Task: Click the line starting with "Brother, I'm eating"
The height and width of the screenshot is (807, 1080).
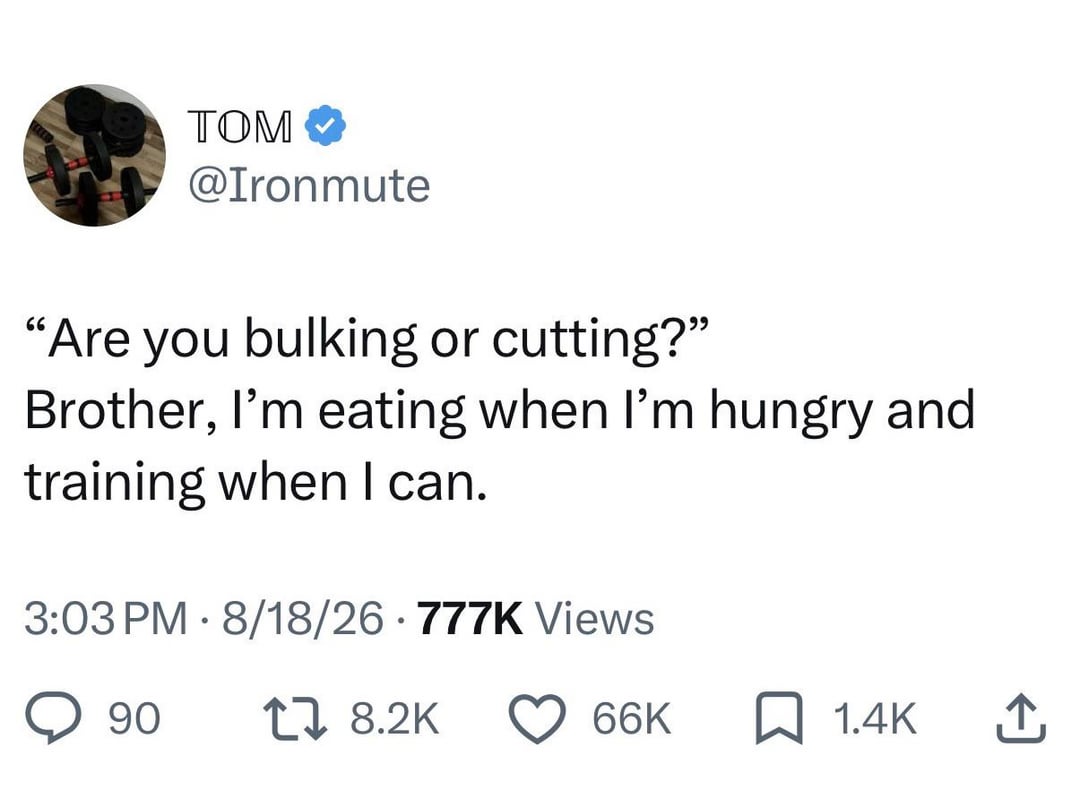Action: click(500, 411)
